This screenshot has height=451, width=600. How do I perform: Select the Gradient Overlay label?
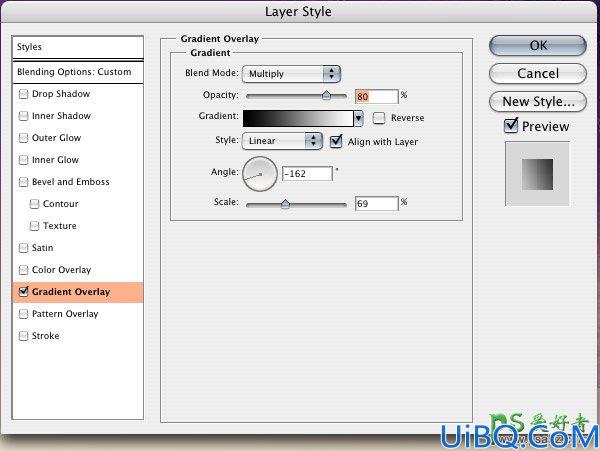71,292
